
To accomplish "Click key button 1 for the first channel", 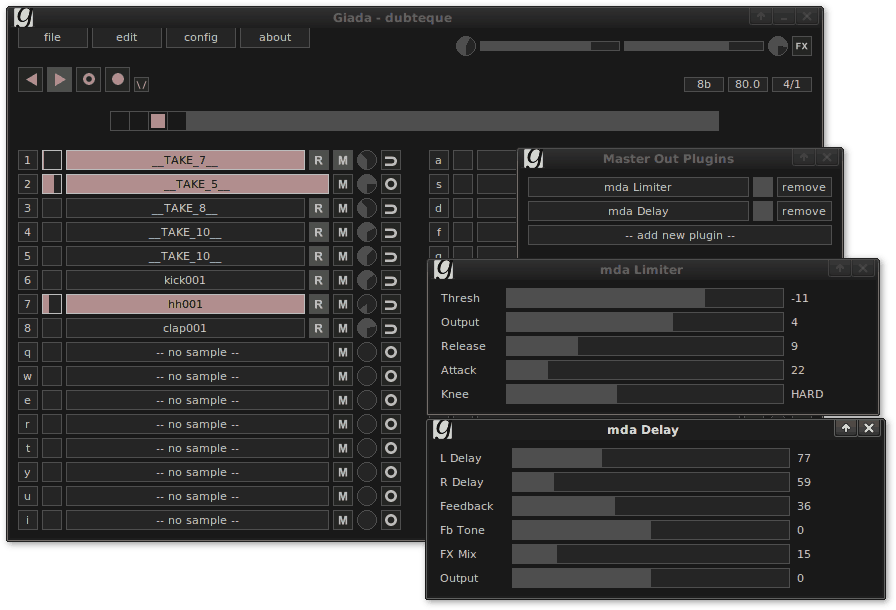I will pos(27,160).
